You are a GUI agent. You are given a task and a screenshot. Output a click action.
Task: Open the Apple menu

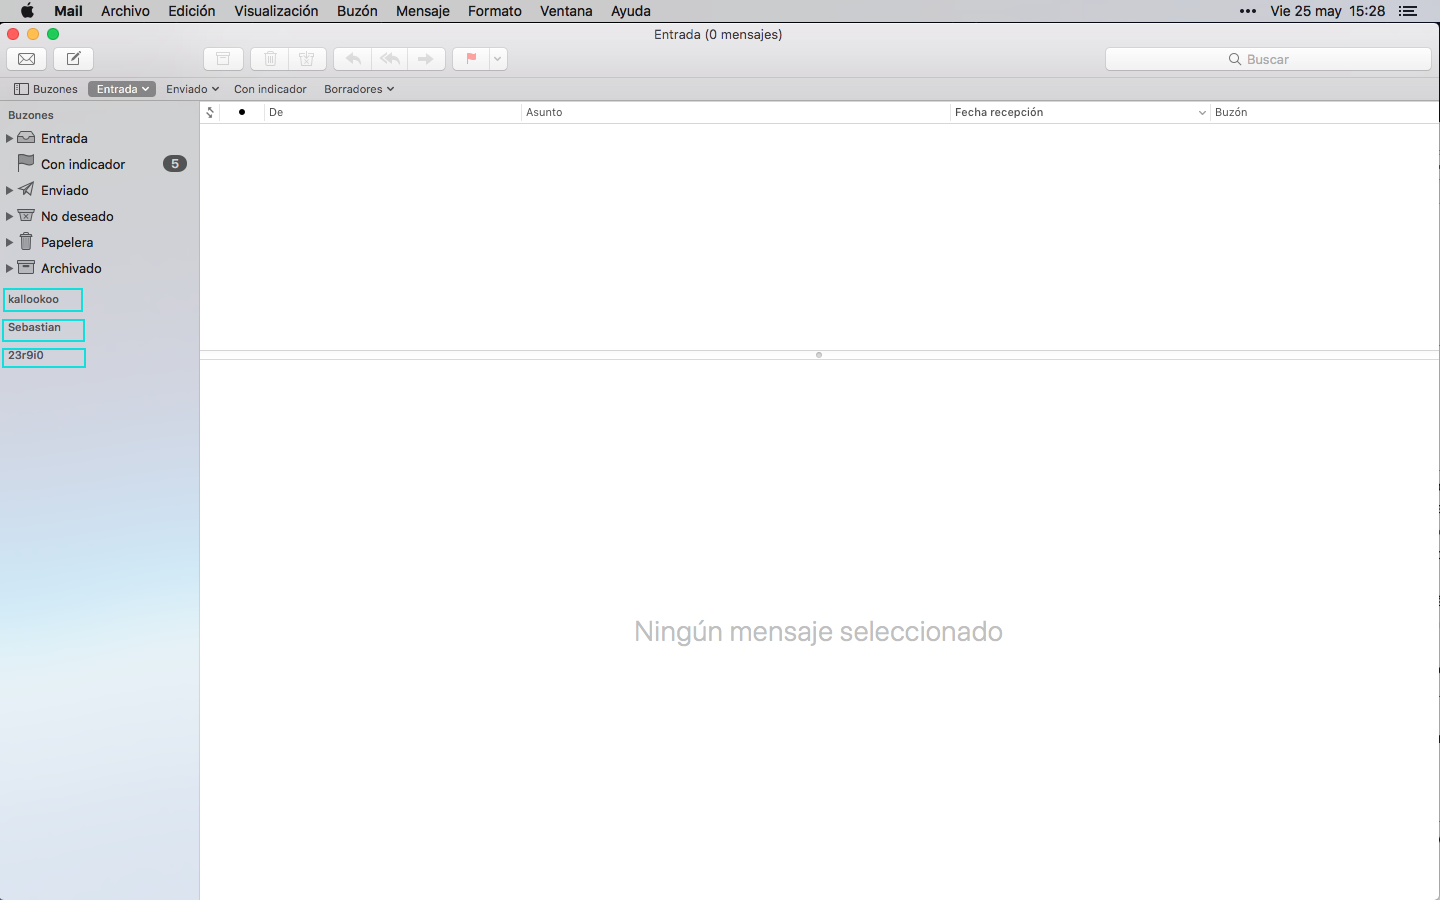(x=27, y=11)
